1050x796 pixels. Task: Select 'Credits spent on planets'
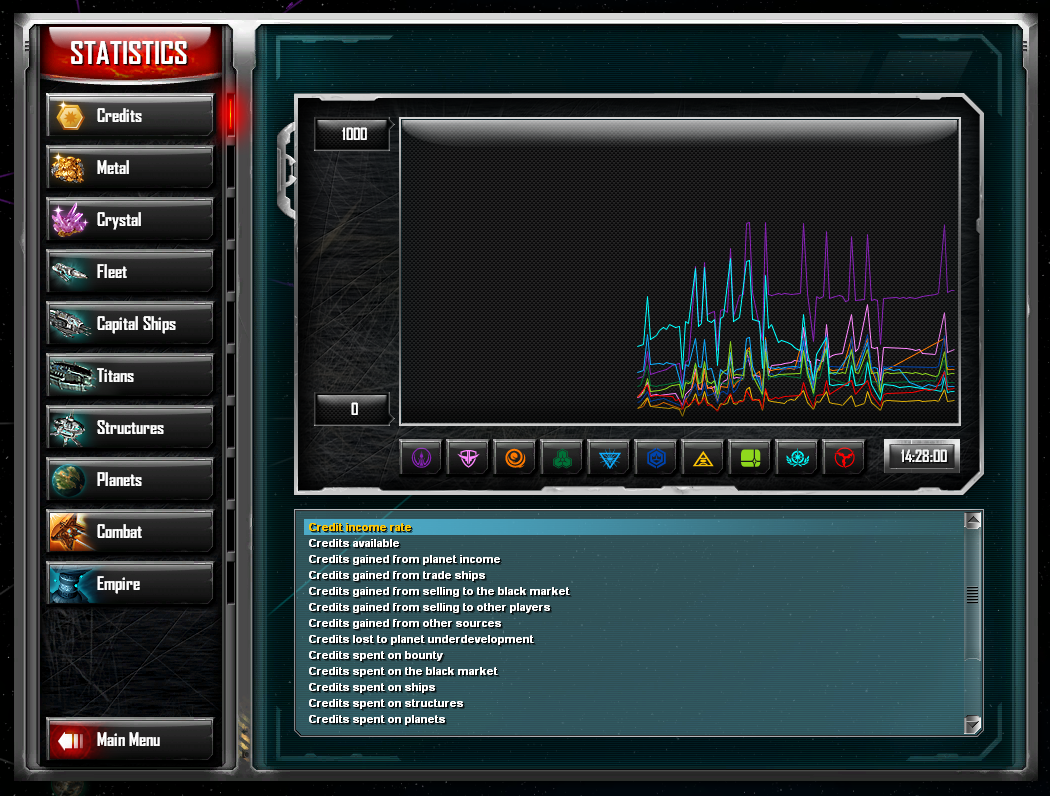point(633,720)
